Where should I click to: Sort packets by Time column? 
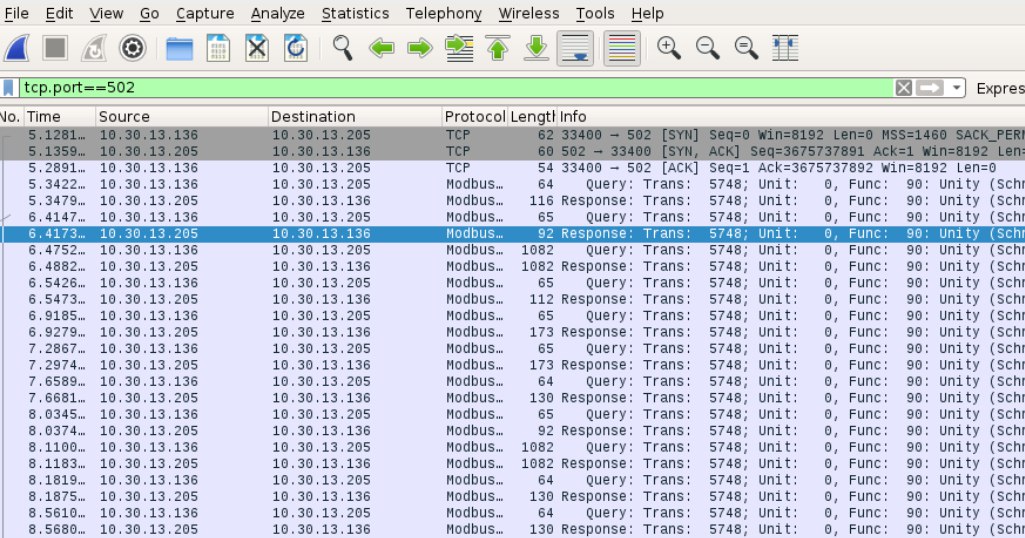coord(59,116)
